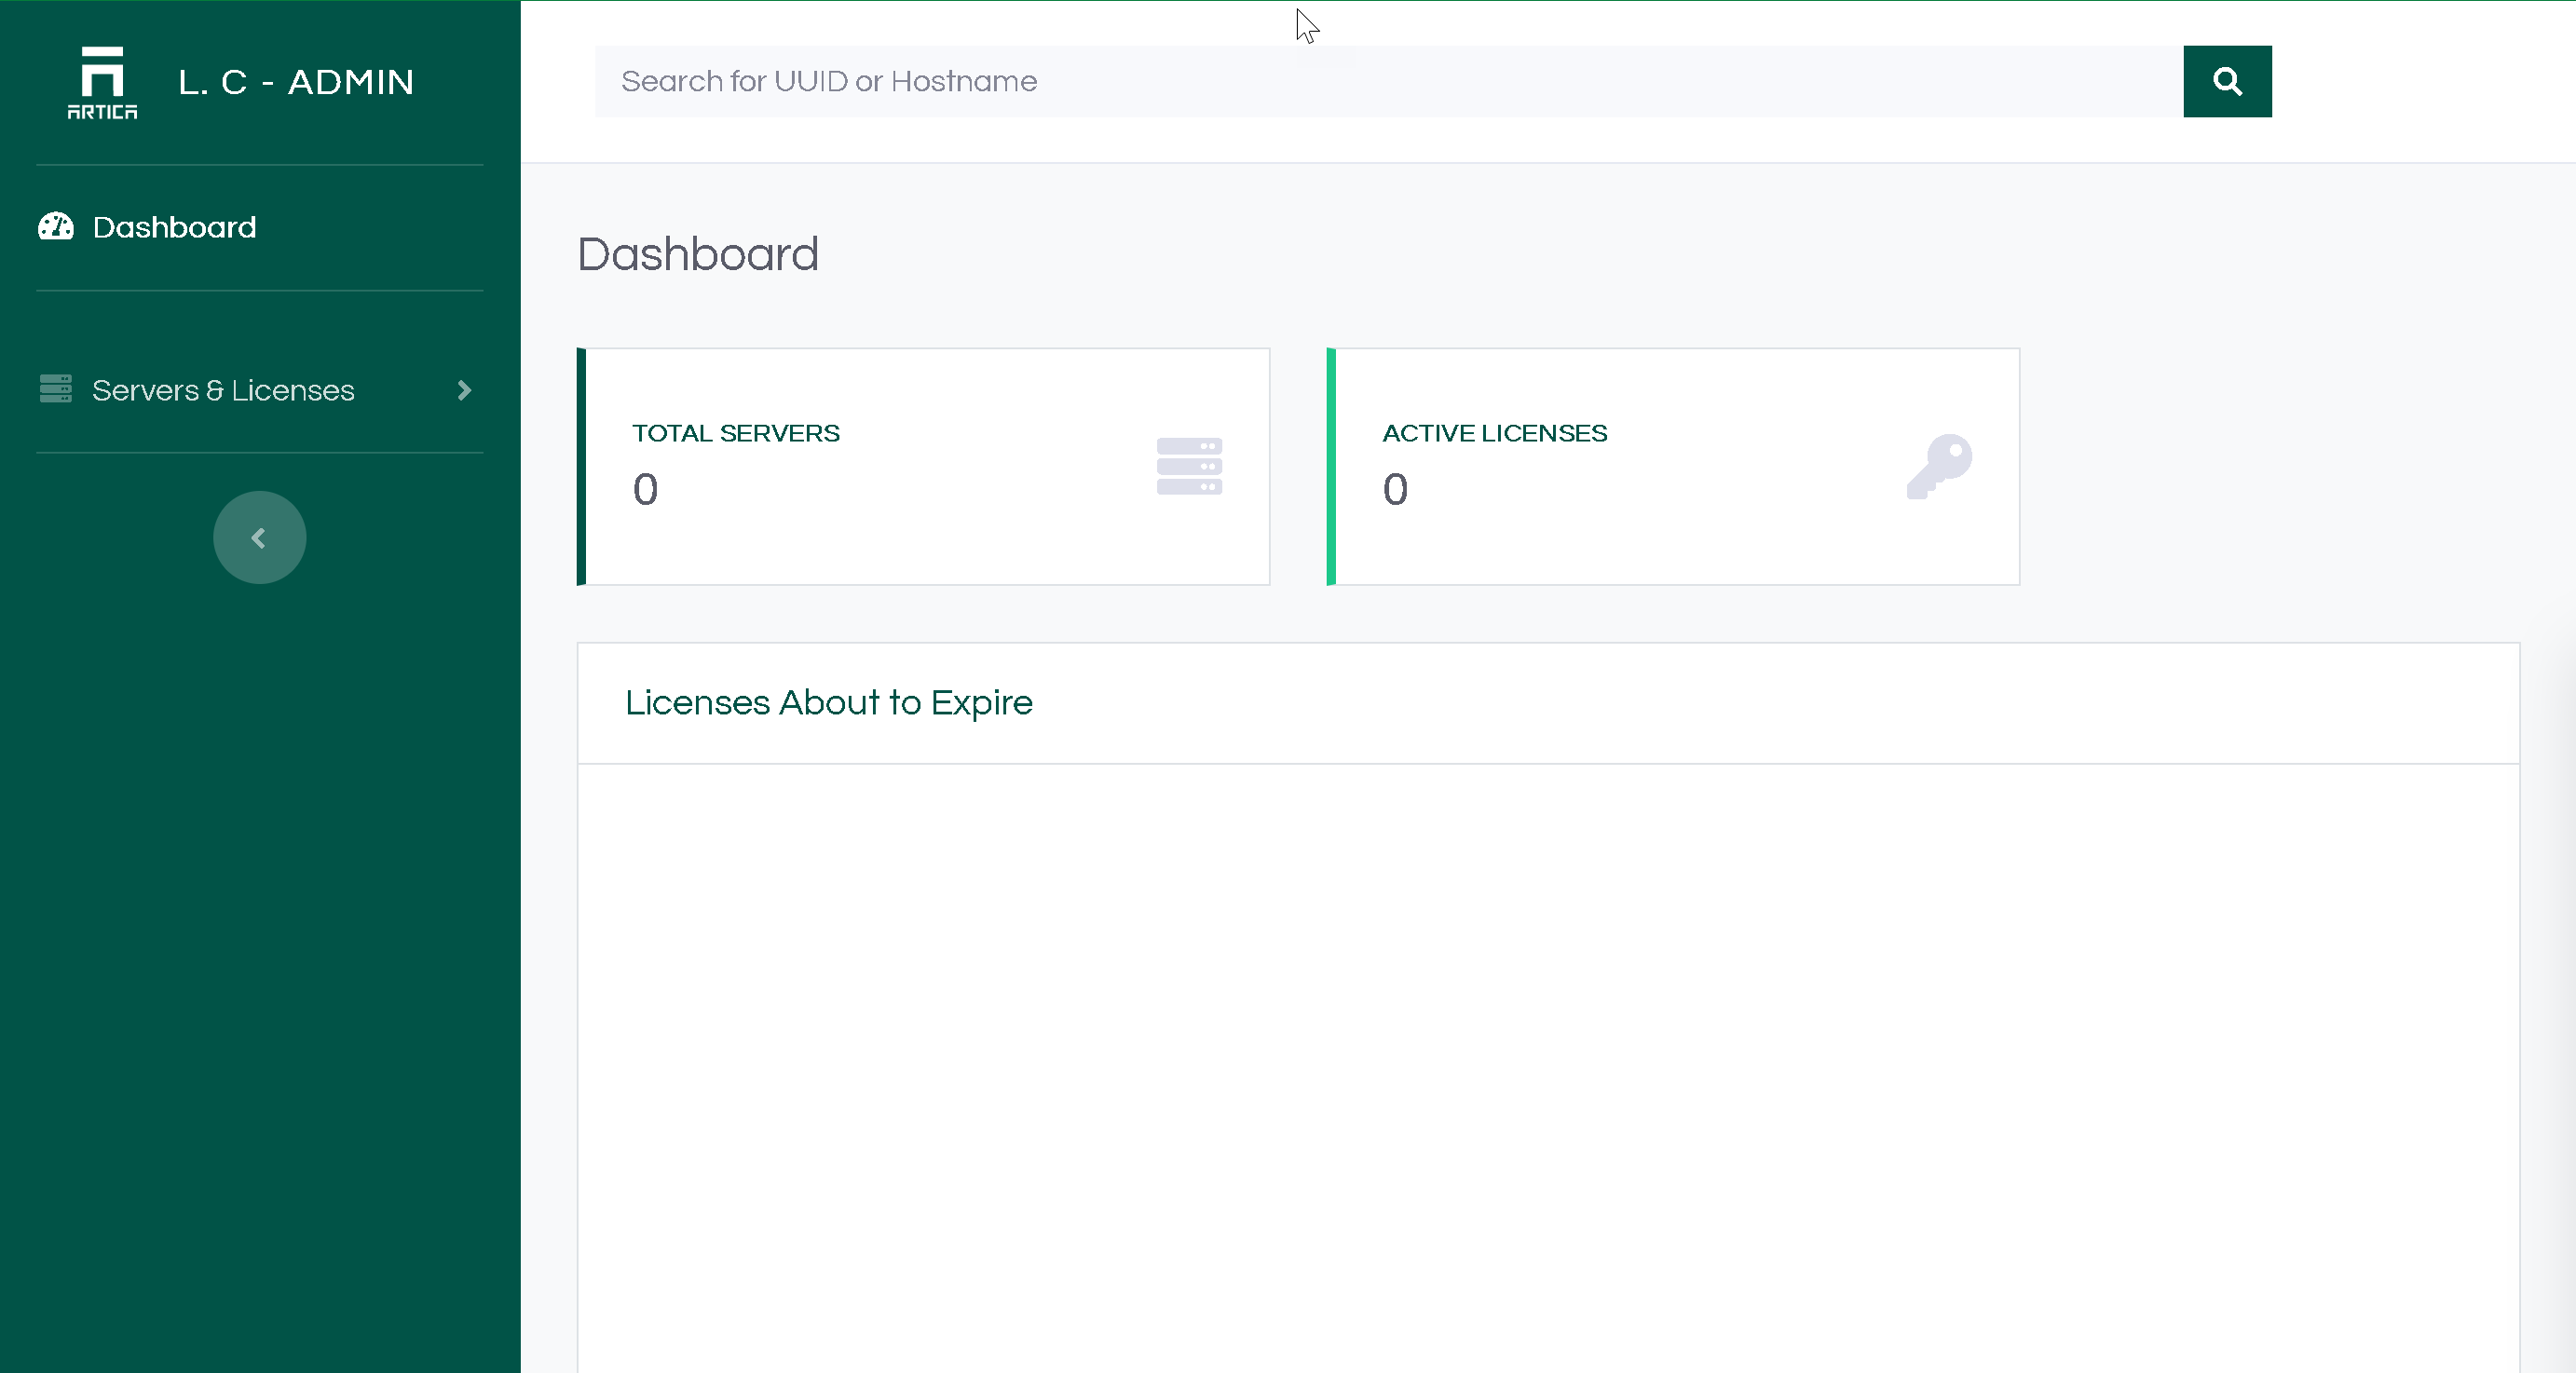This screenshot has height=1373, width=2576.
Task: Focus the UUID or Hostname search field
Action: 1388,81
